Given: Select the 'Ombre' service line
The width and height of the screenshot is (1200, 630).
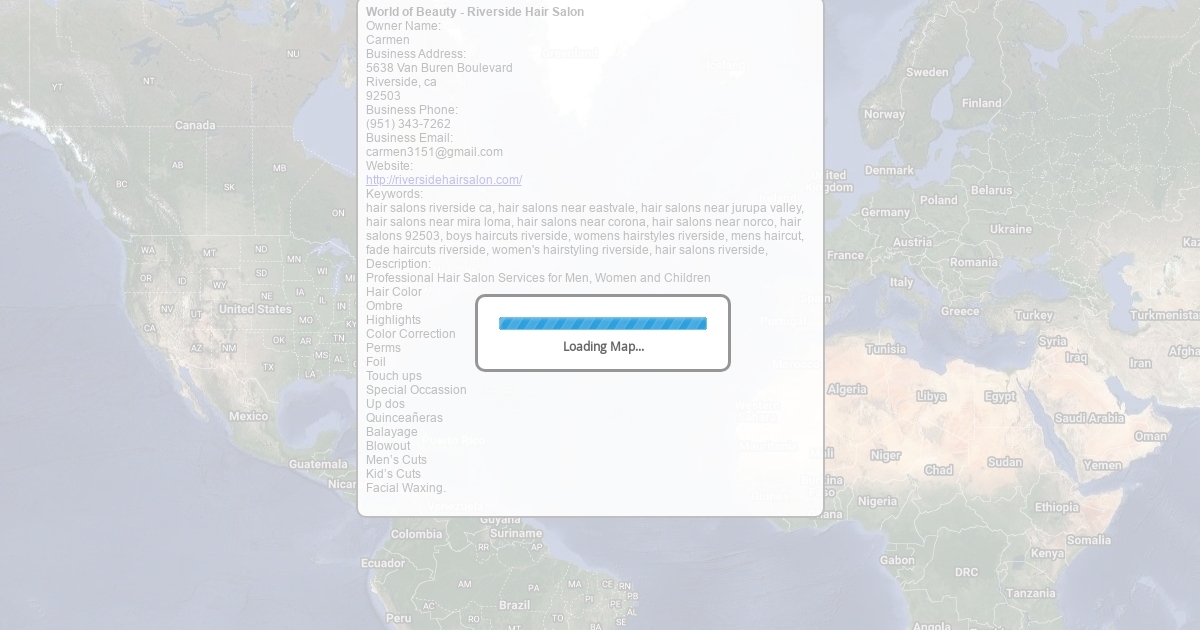Looking at the screenshot, I should click(x=384, y=306).
